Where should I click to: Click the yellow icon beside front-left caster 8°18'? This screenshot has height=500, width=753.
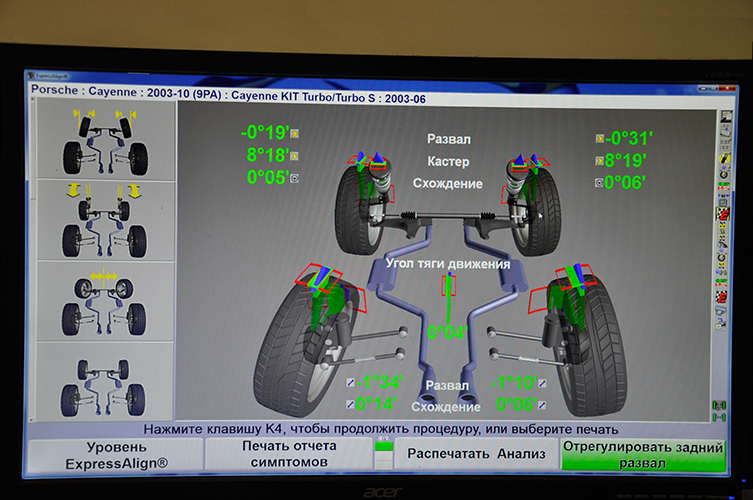[x=294, y=156]
